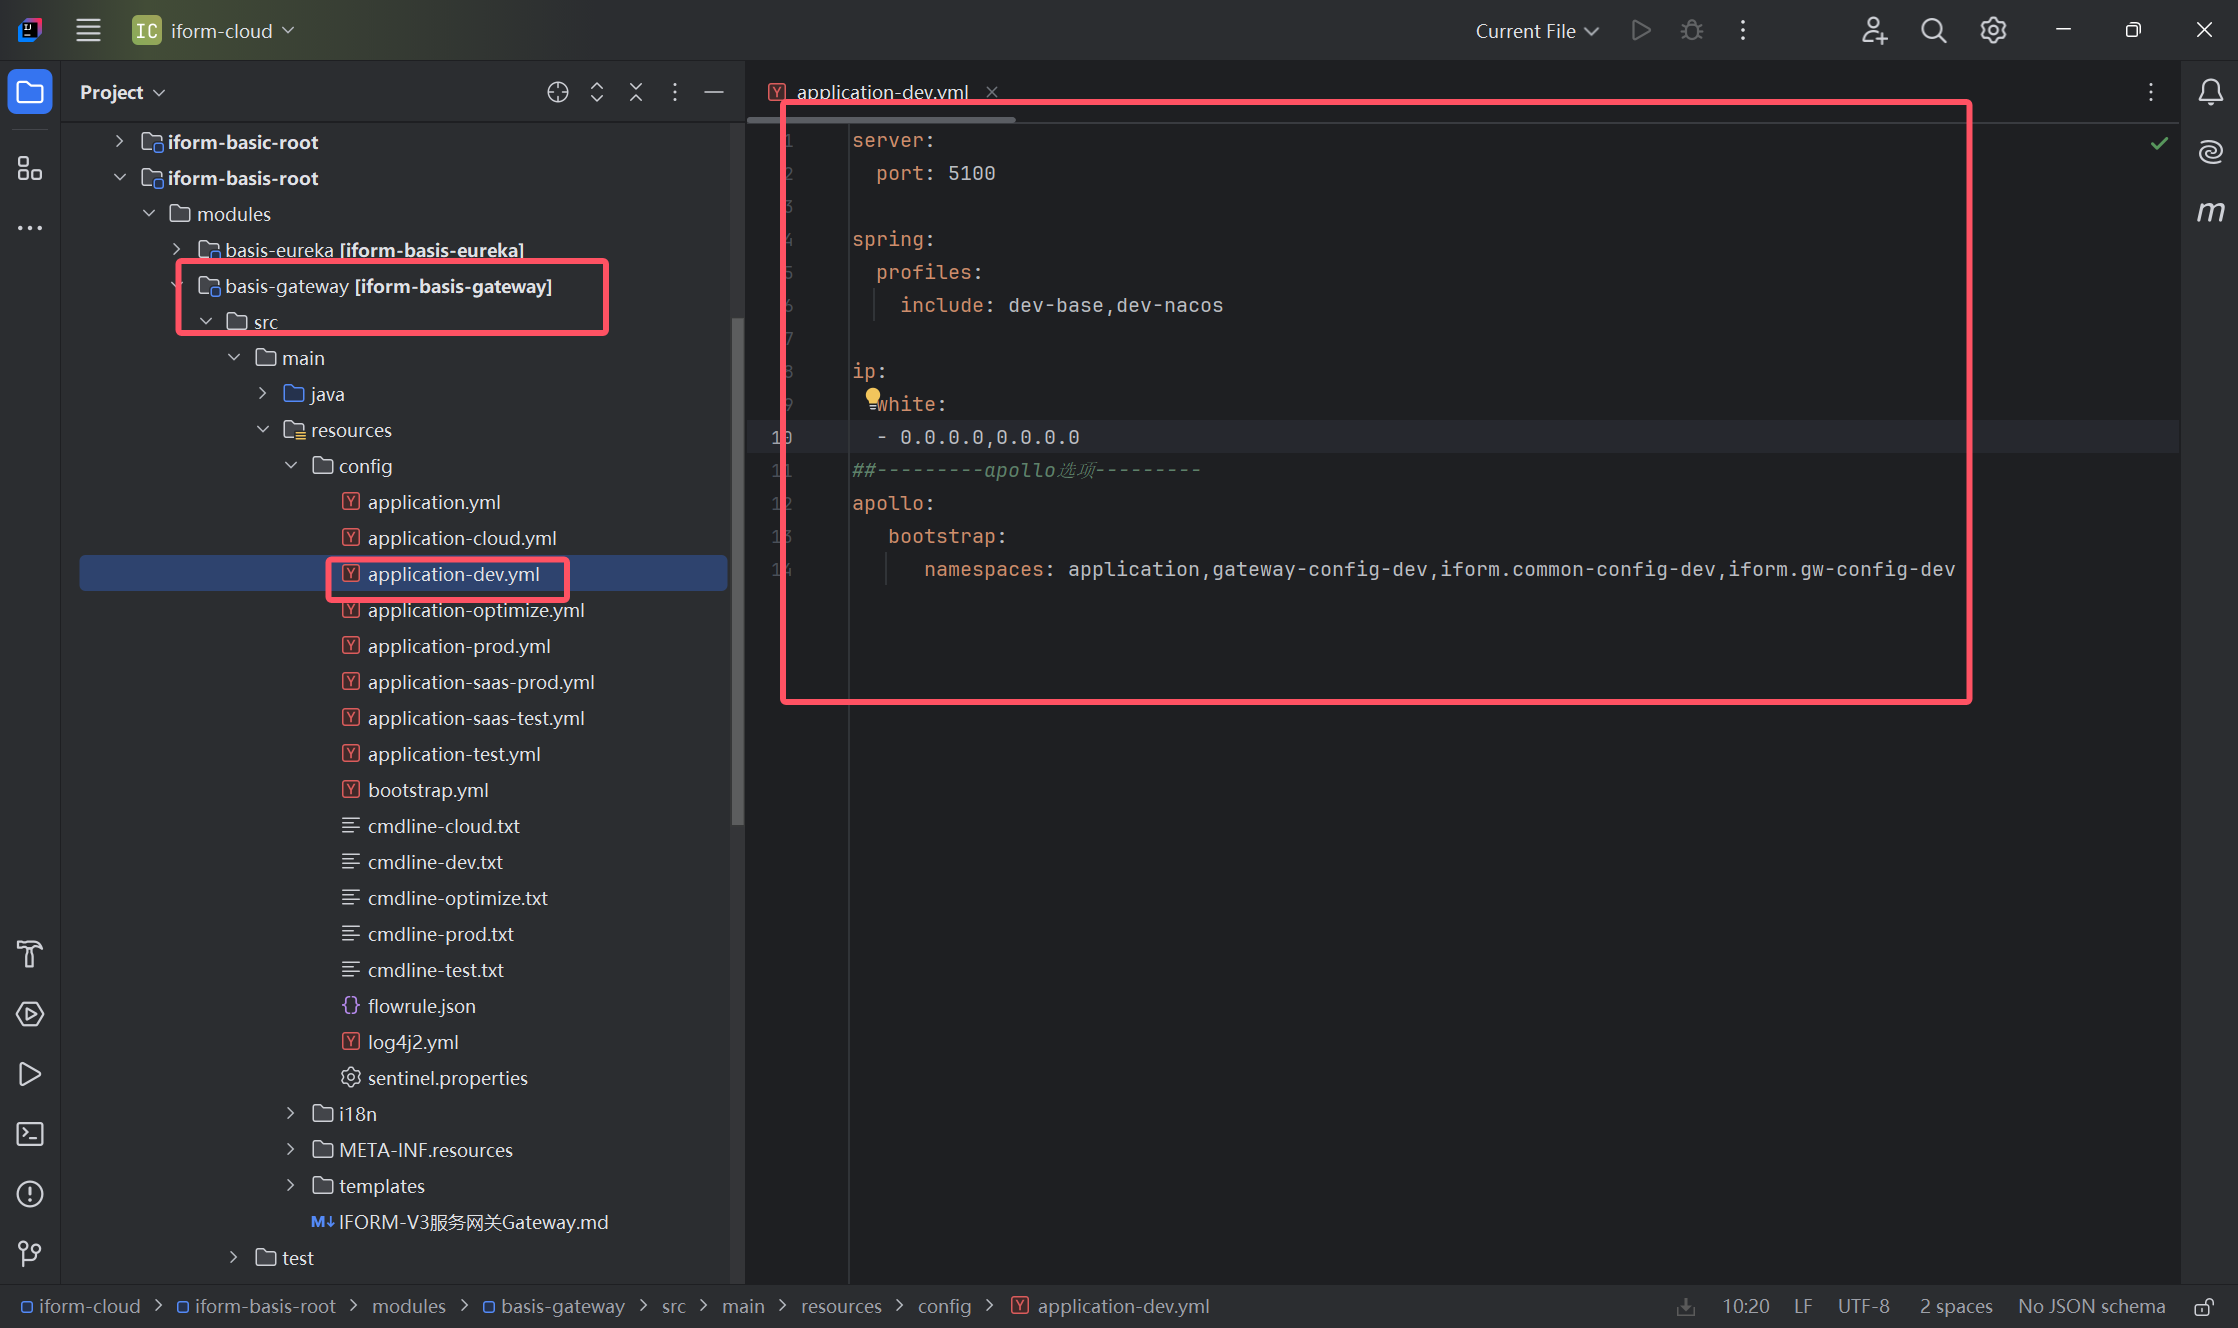Screen dimensions: 2238x1328
Task: Click the basis-gateway breadcrumb in navigation bar
Action: [562, 1306]
